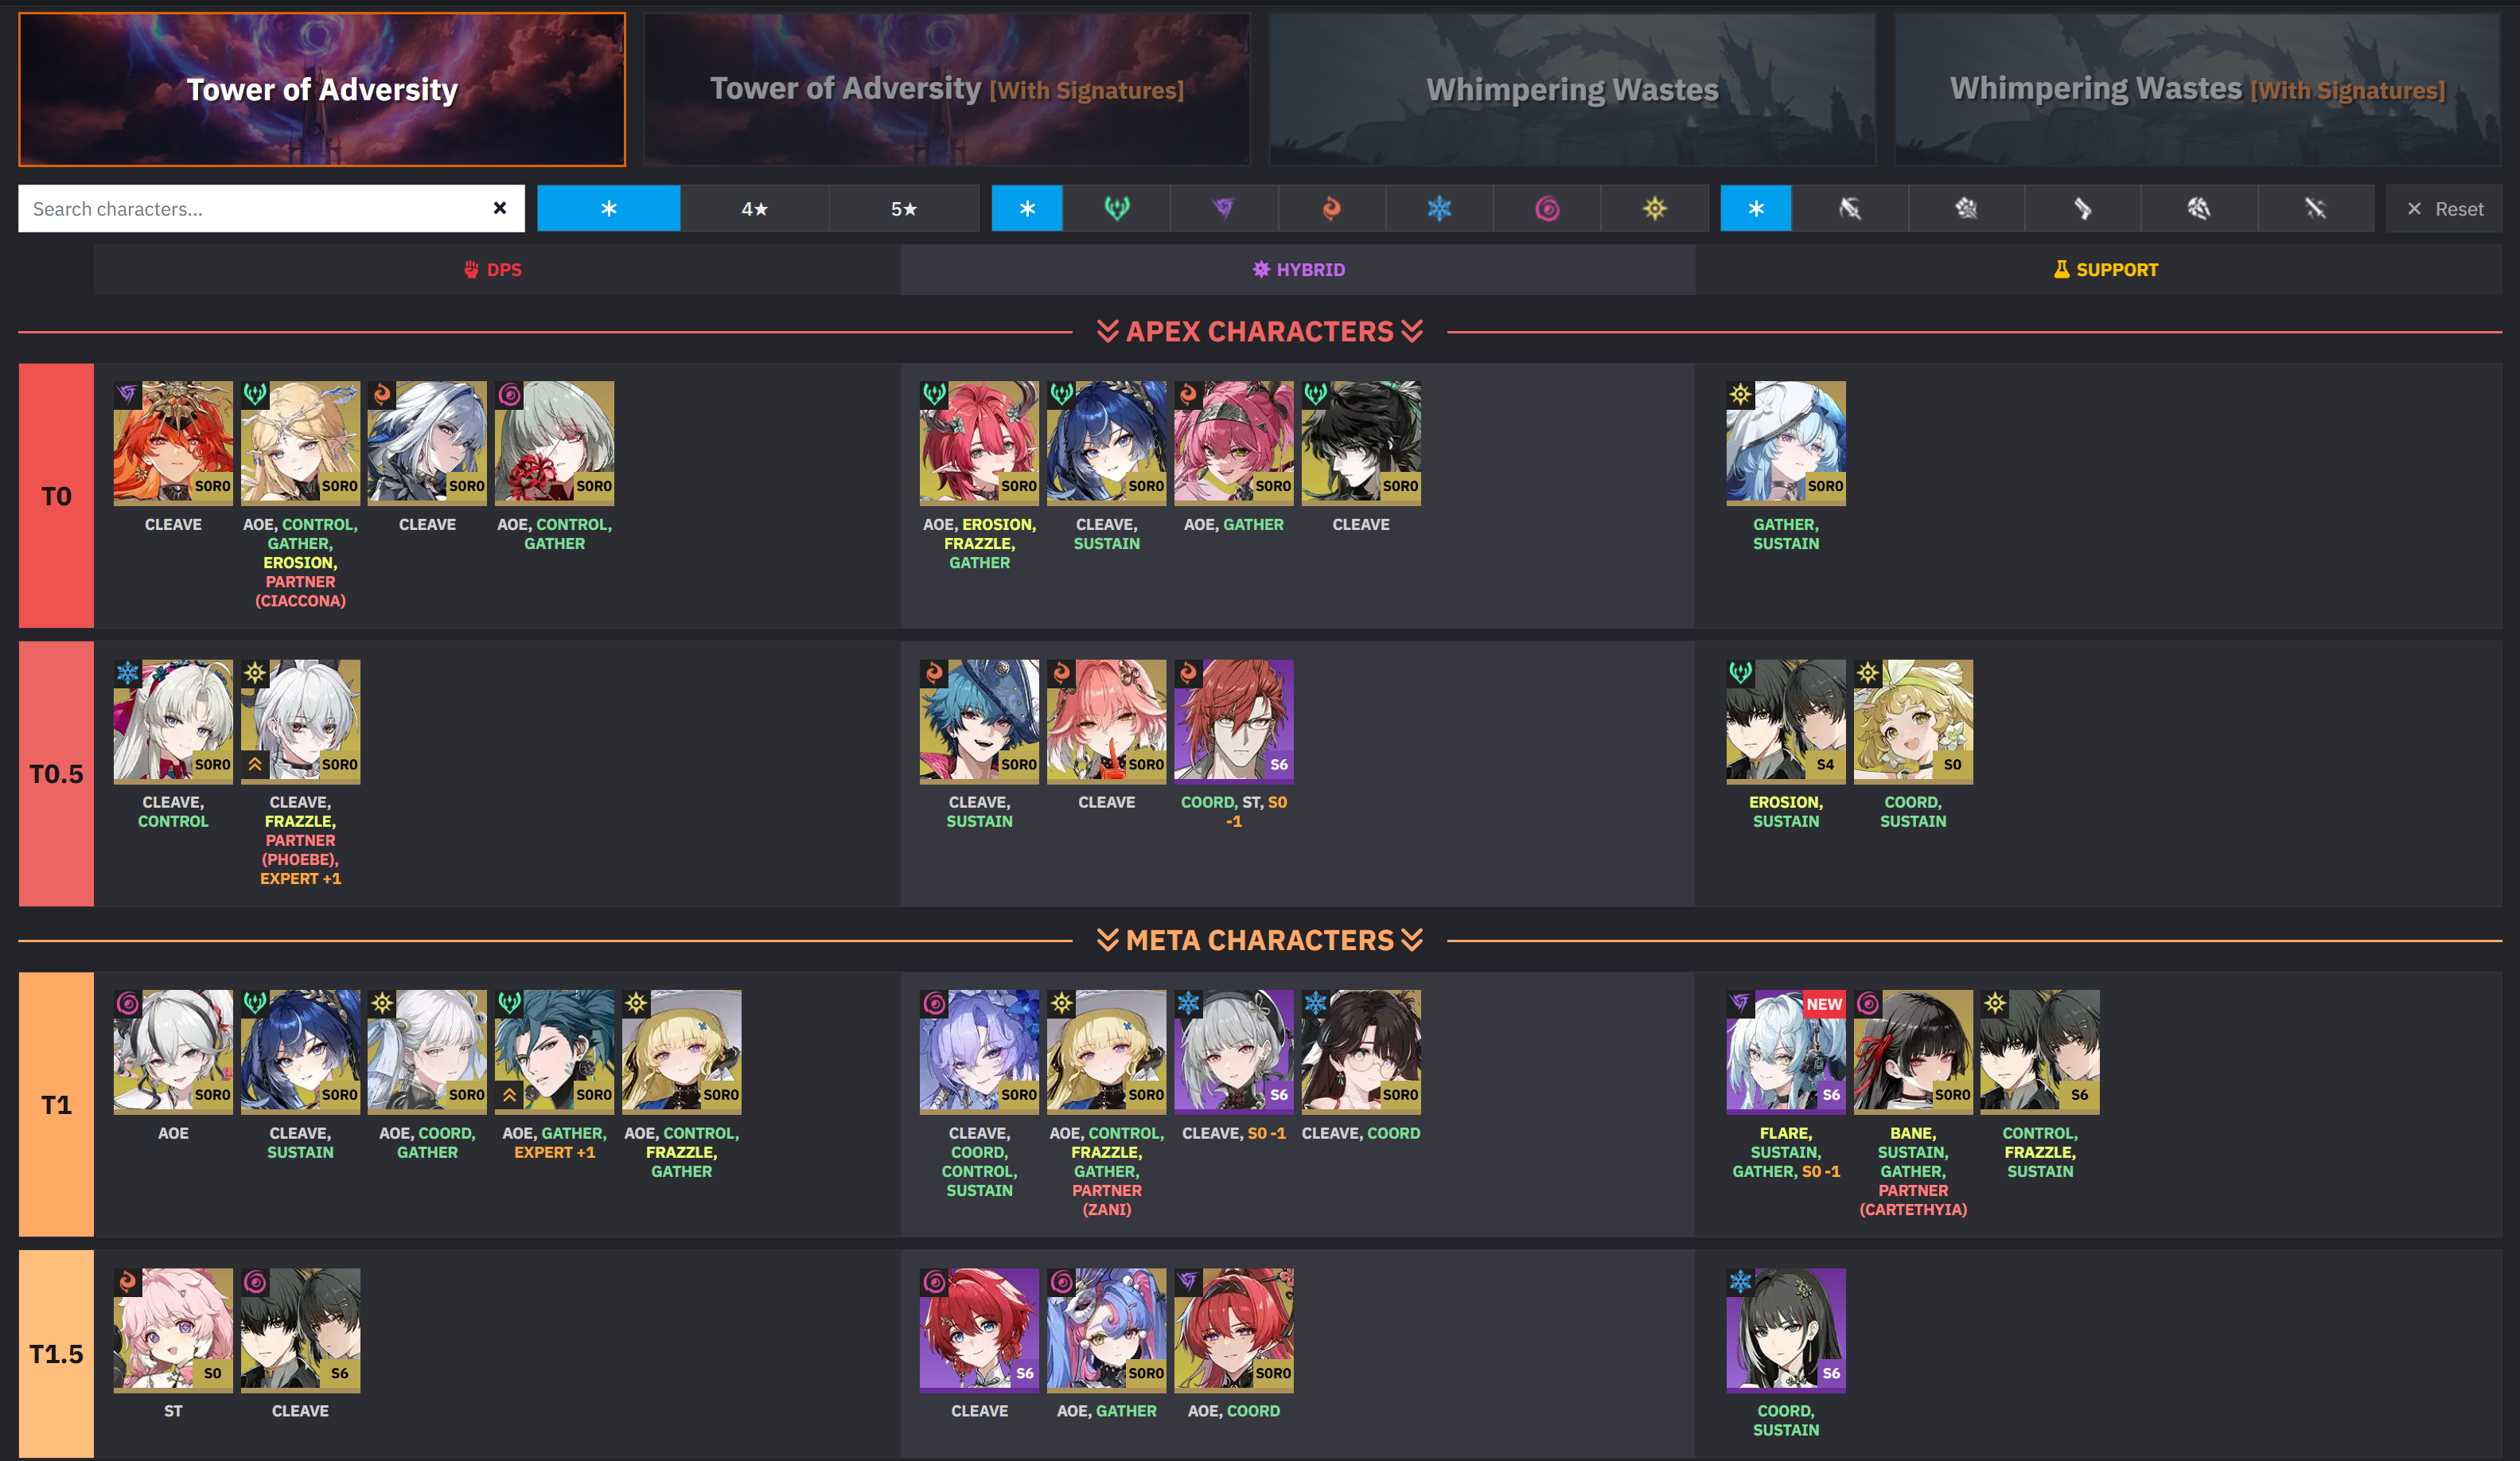Filter by Electro element icon

(x=1224, y=208)
